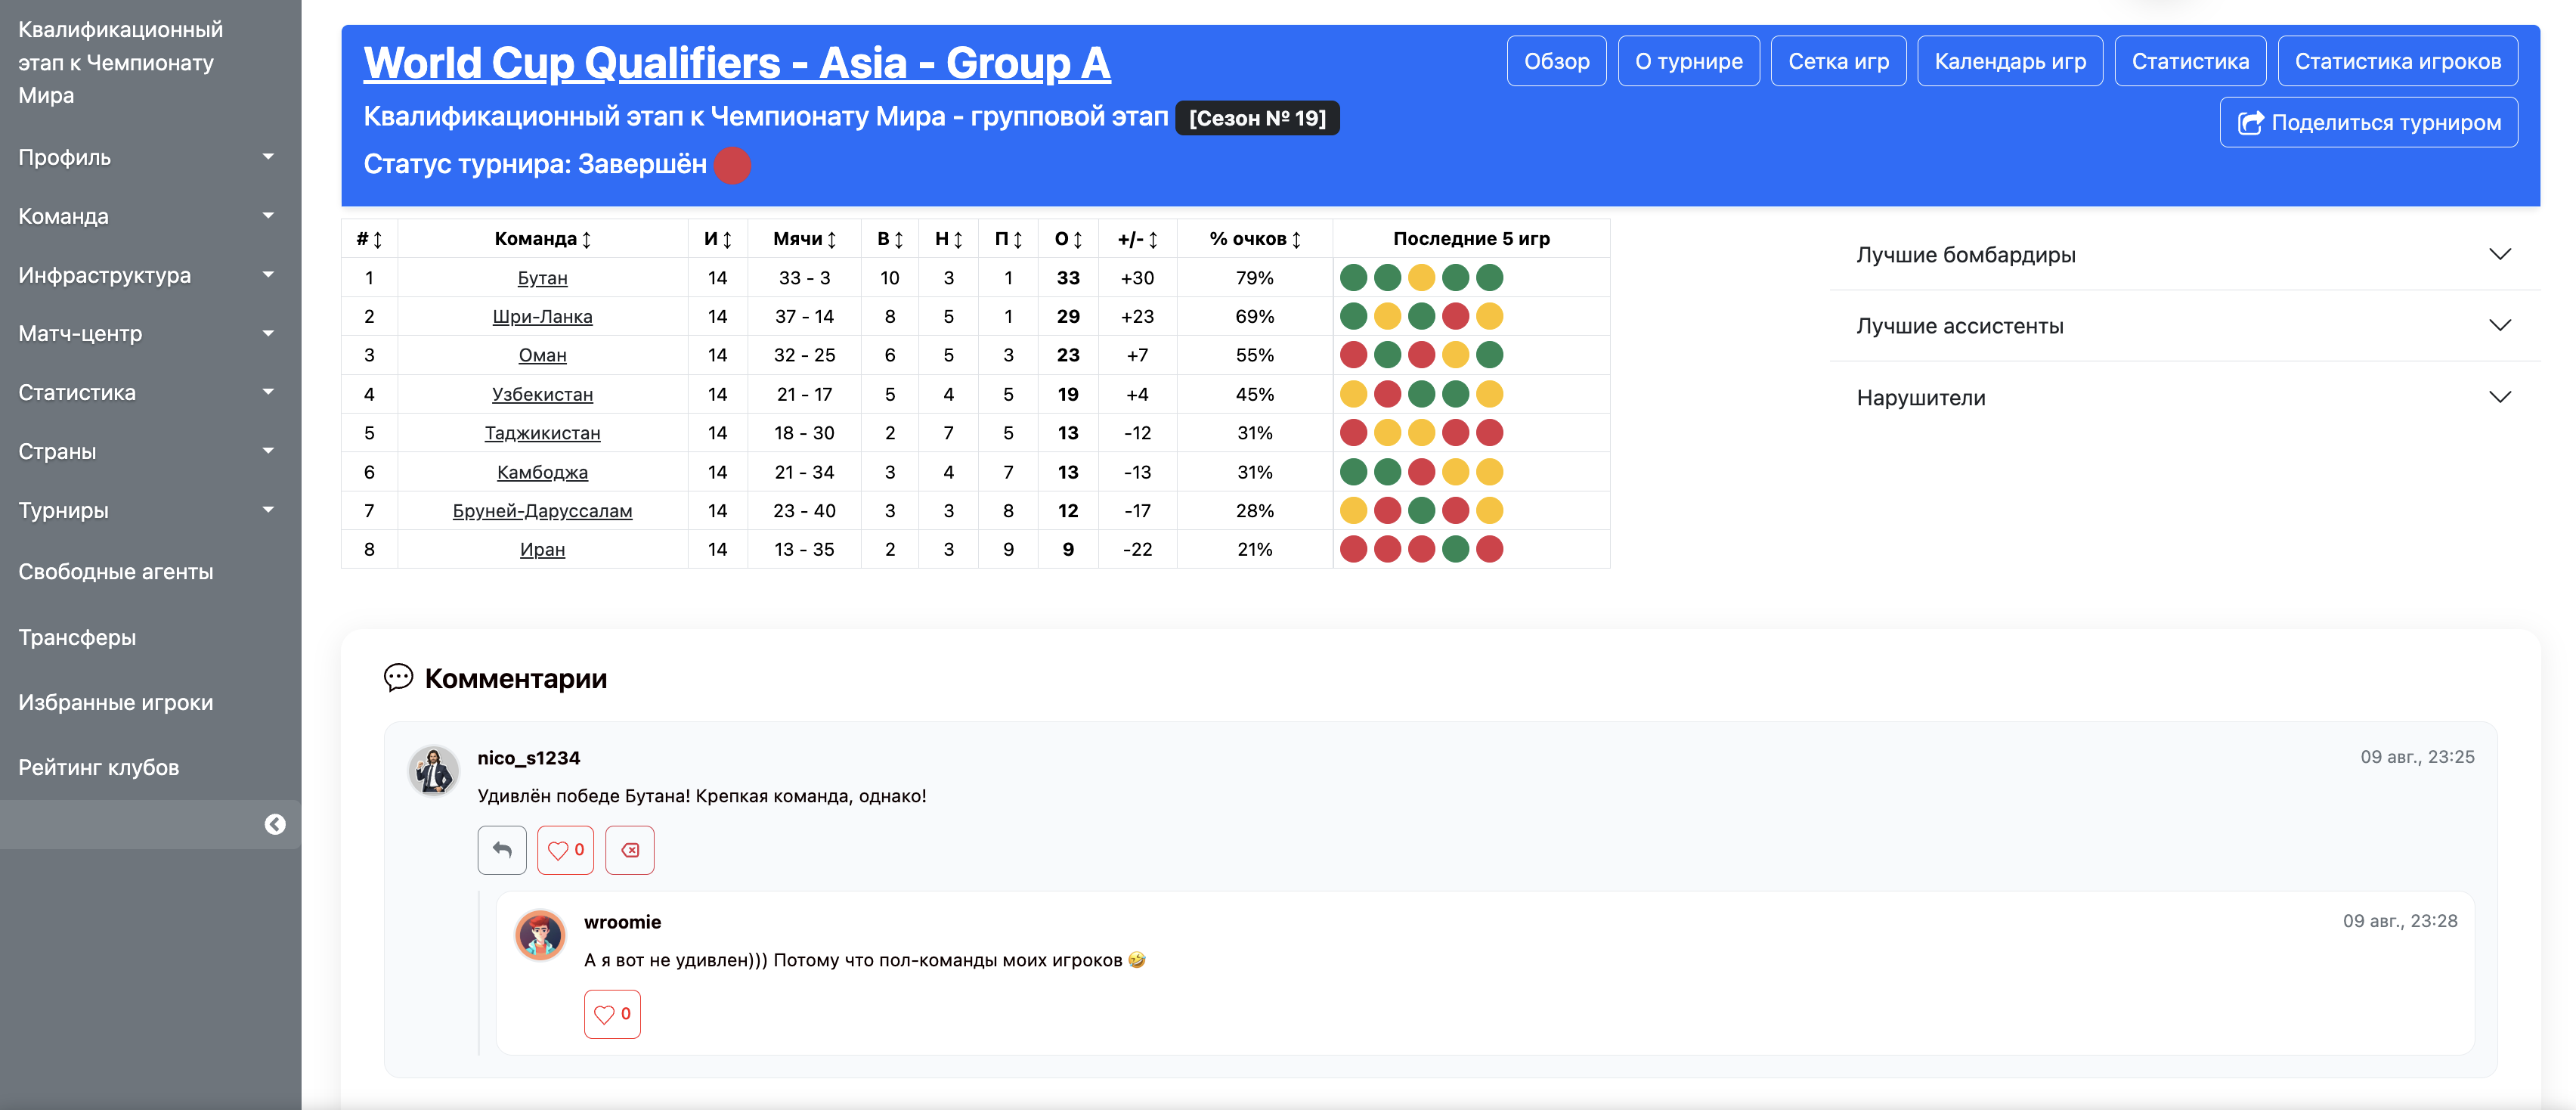
Task: Switch to О турнире tab
Action: 1688,61
